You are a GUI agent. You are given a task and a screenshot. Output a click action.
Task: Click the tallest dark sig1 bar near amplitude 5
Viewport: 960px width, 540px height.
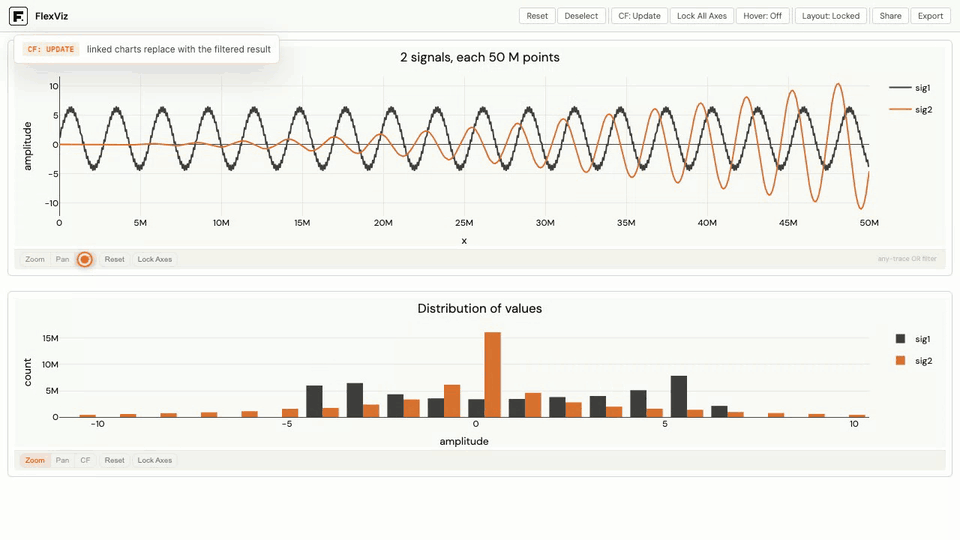coord(678,396)
